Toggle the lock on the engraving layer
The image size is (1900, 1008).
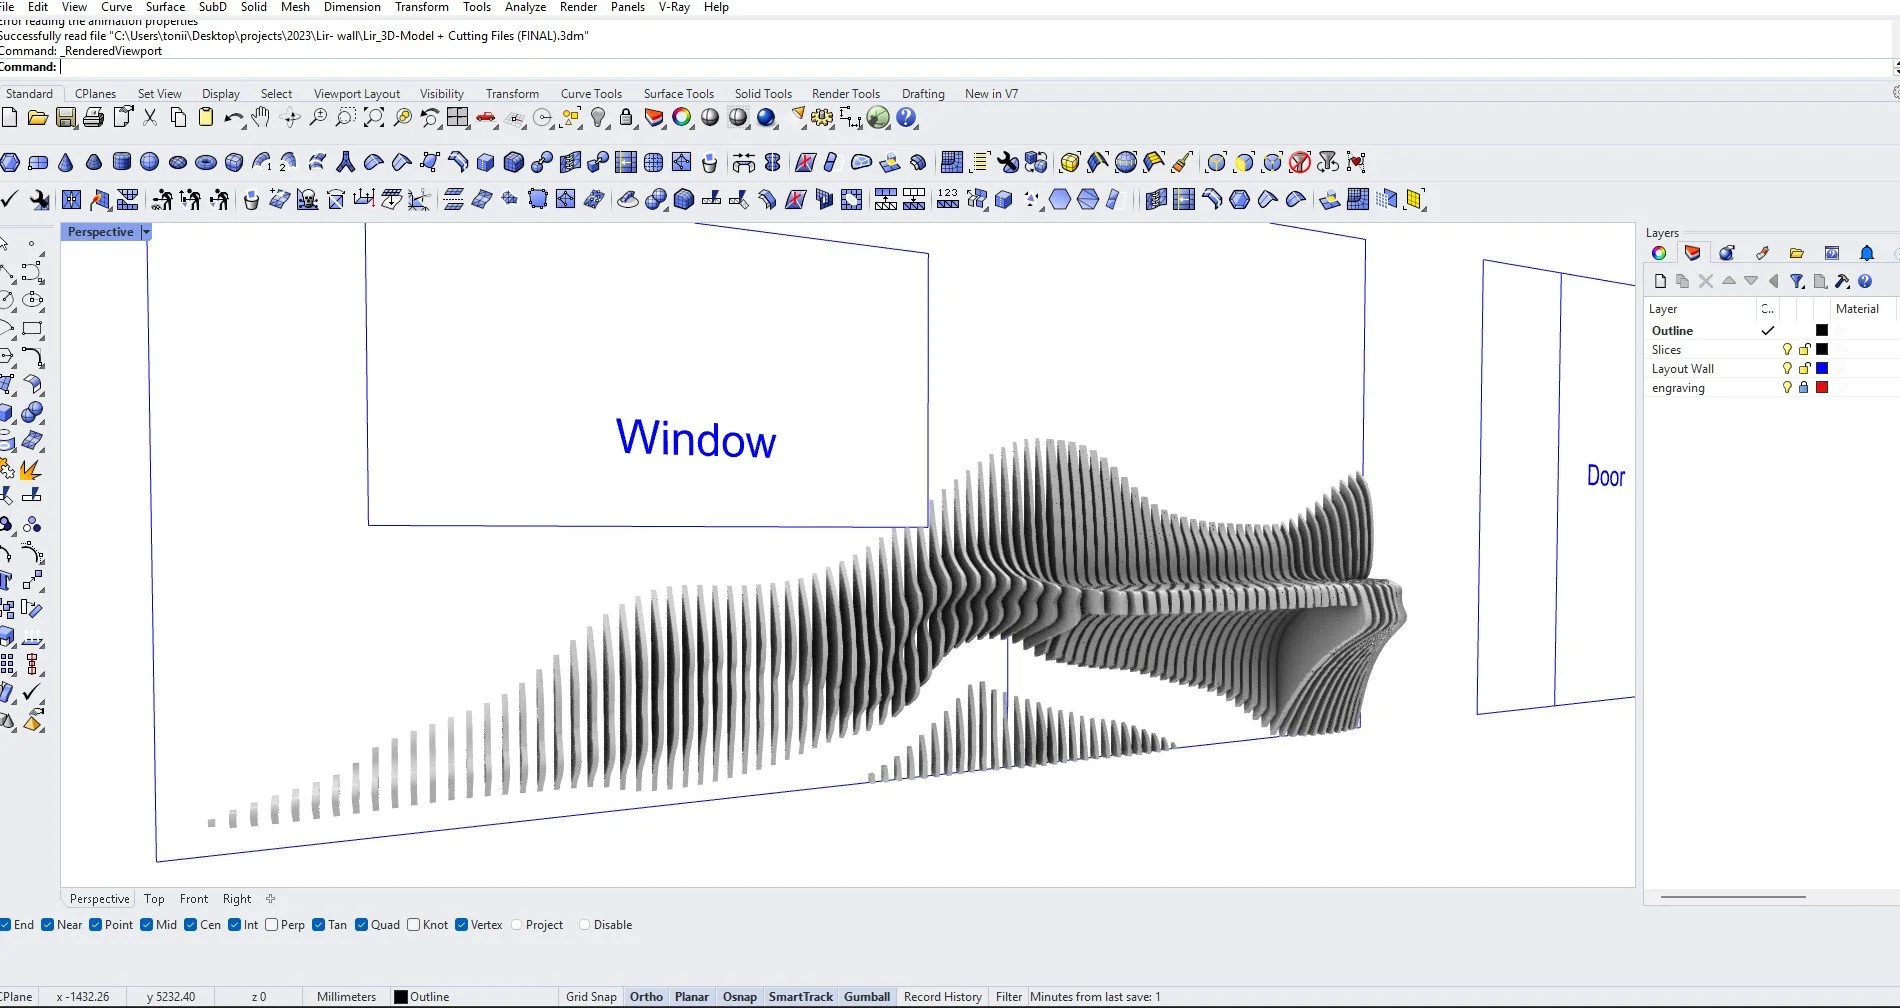coord(1804,388)
